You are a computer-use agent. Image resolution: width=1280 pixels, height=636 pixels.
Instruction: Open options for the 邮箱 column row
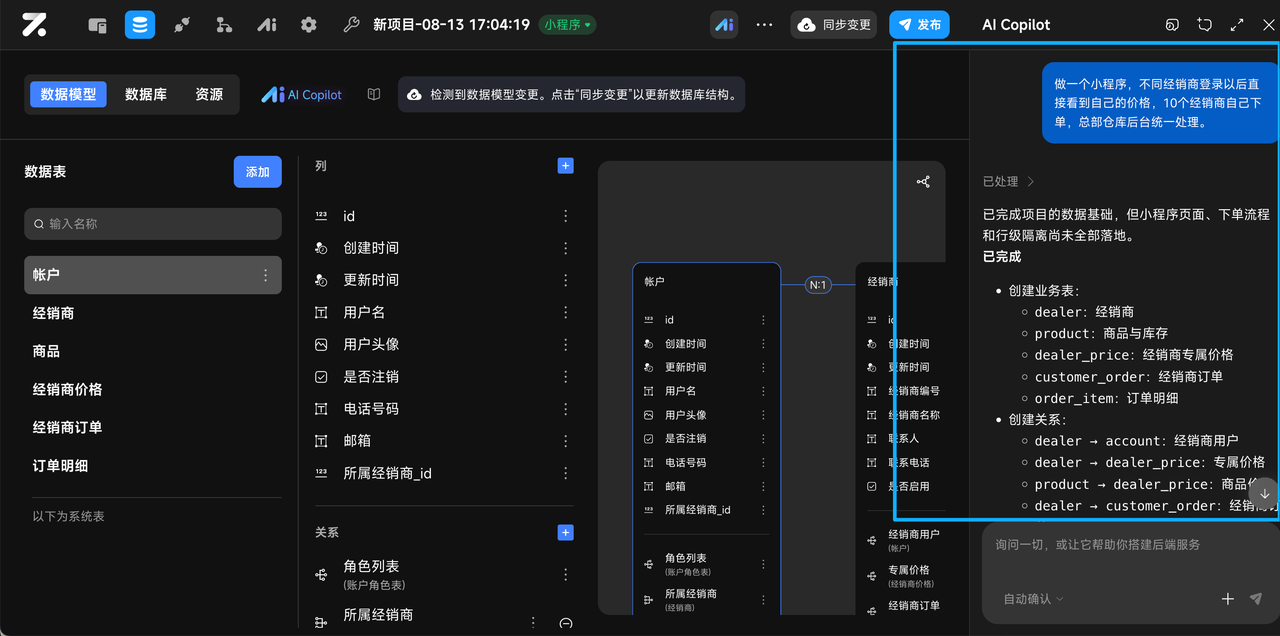(566, 440)
